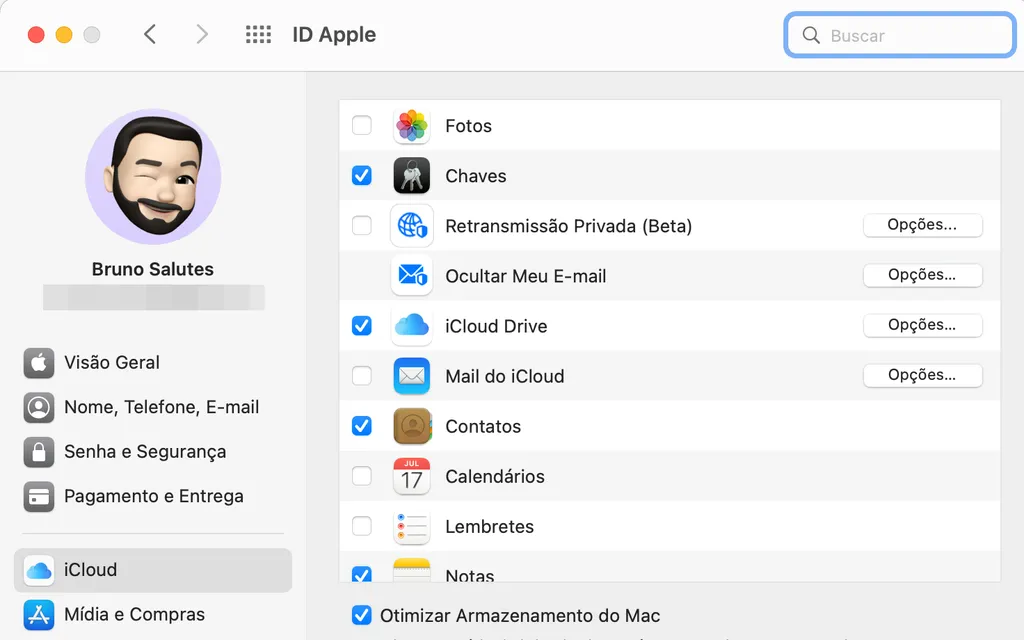Click the Lembretes label text
Viewport: 1024px width, 640px height.
[489, 526]
